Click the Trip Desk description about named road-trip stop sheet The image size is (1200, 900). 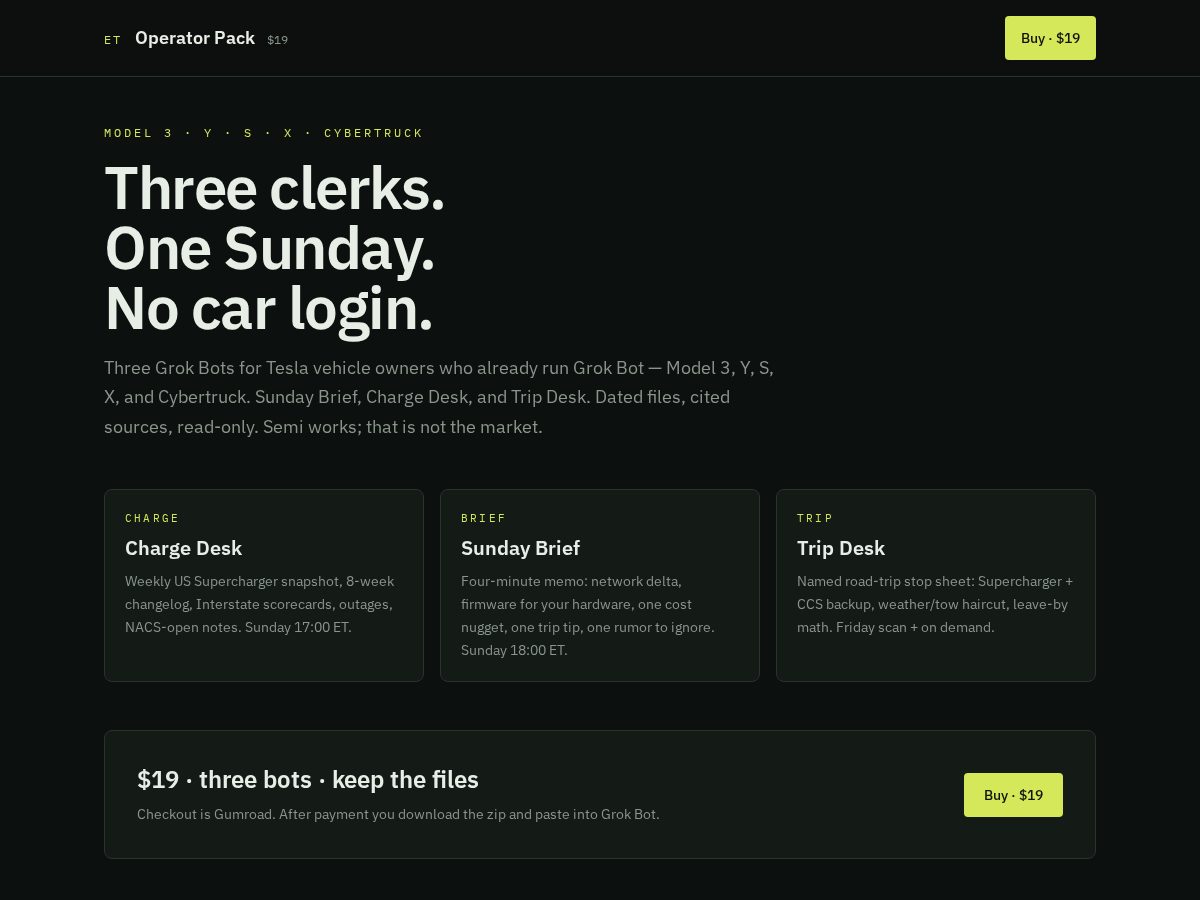point(935,604)
